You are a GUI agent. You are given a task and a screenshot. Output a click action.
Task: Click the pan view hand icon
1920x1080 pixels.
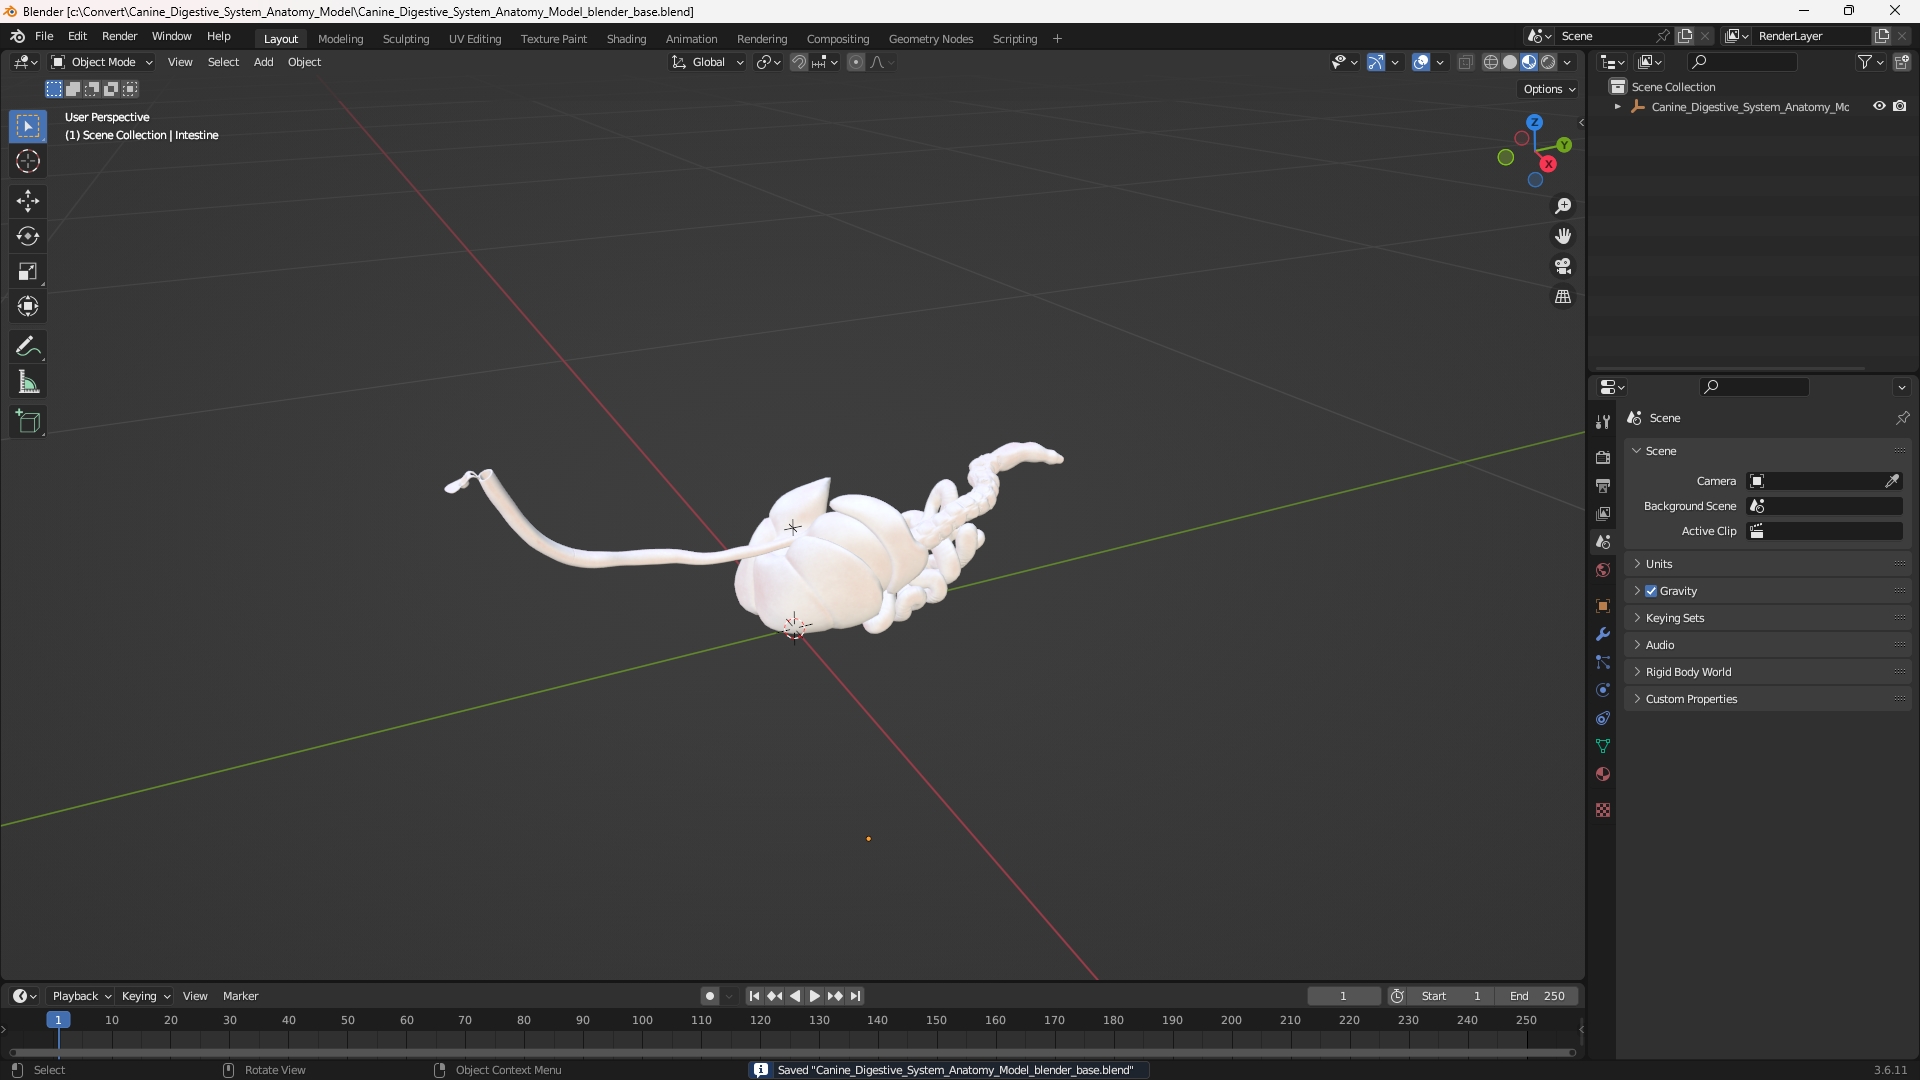coord(1563,236)
